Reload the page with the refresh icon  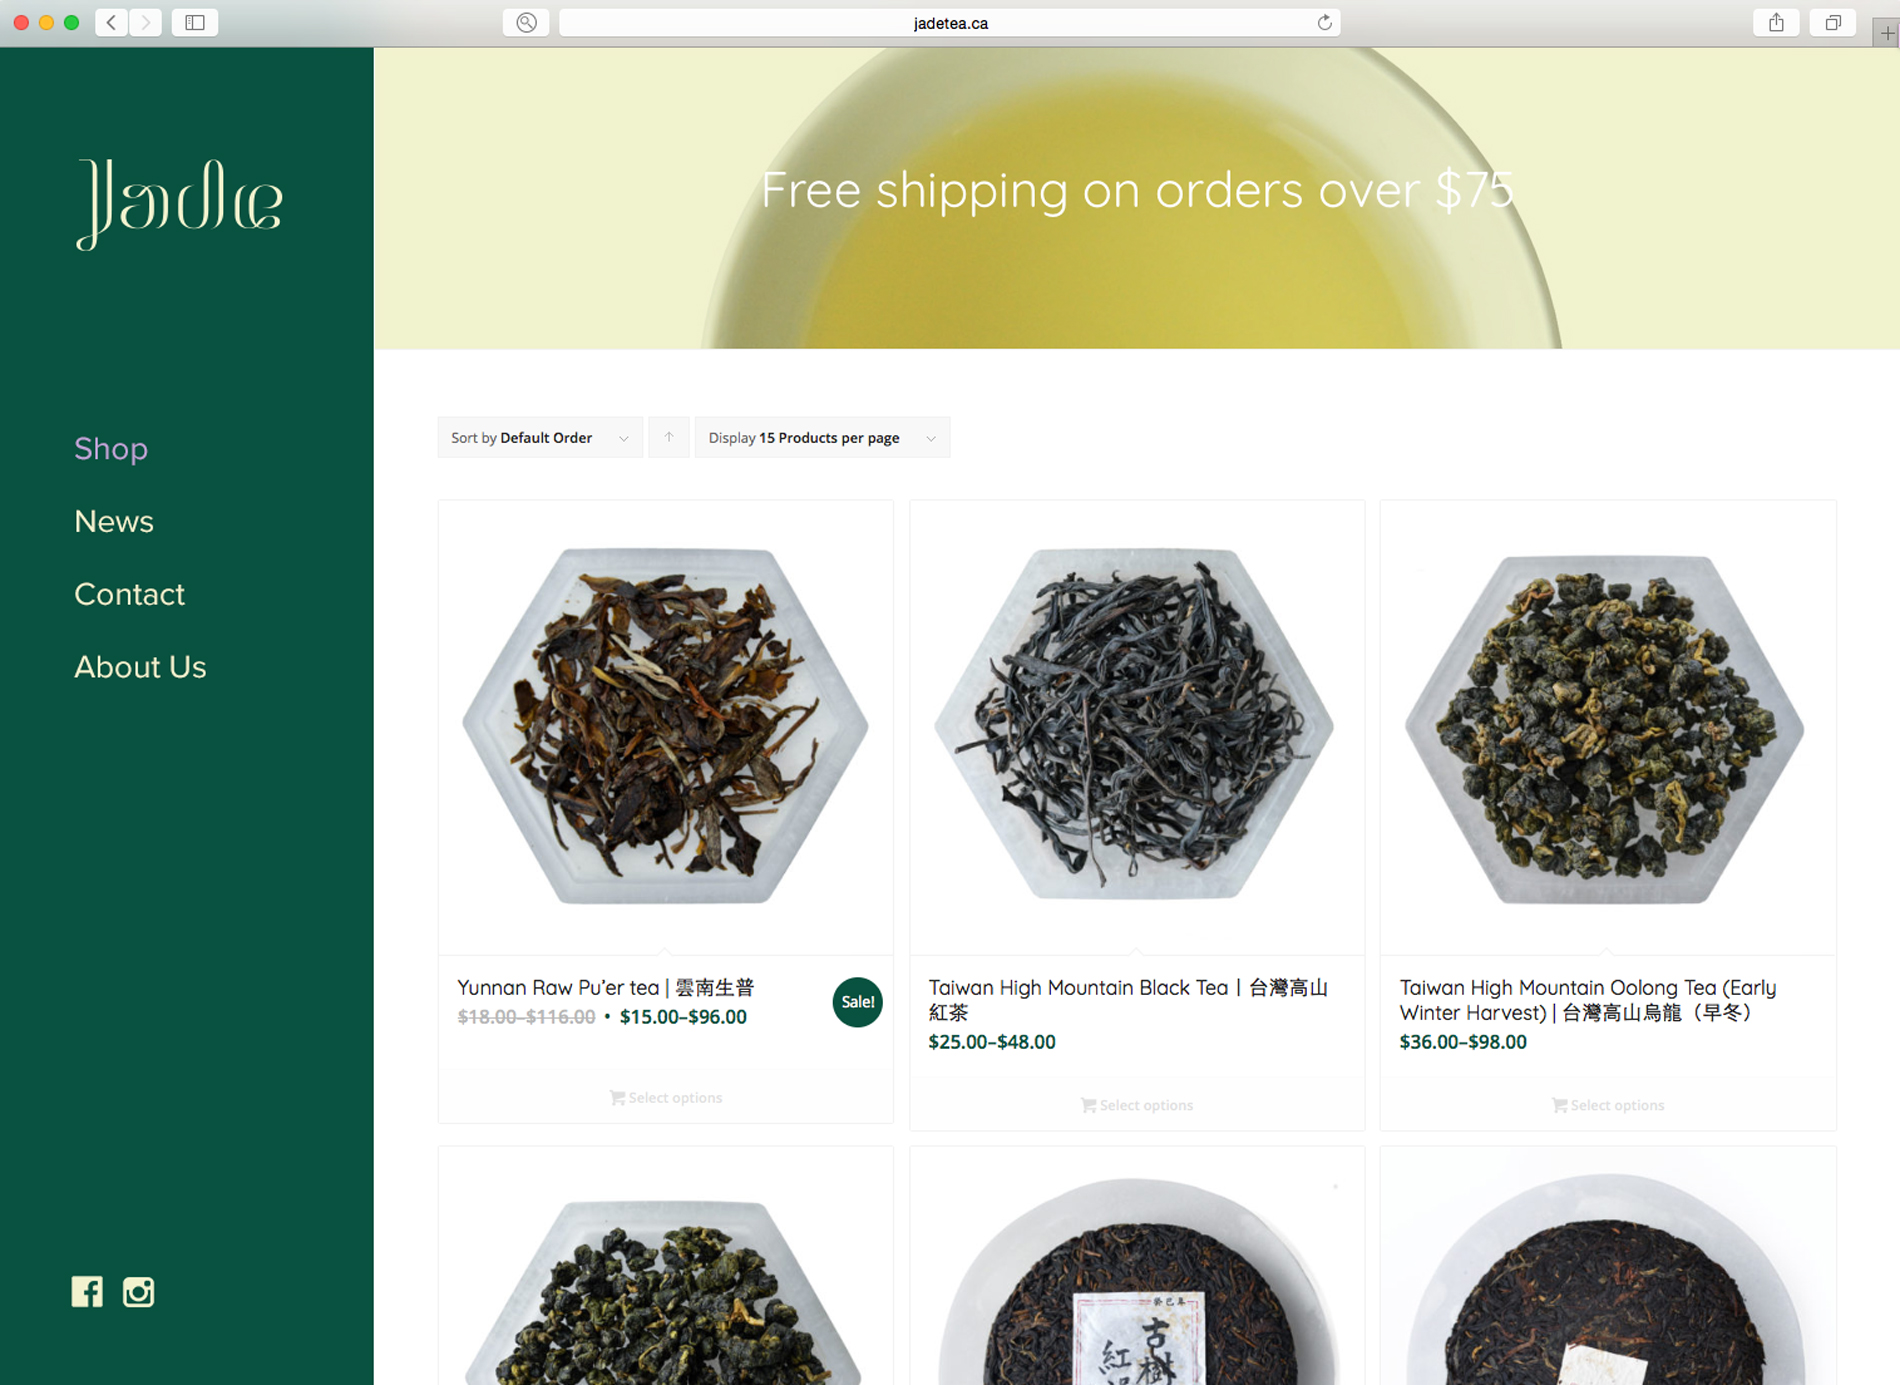point(1324,22)
